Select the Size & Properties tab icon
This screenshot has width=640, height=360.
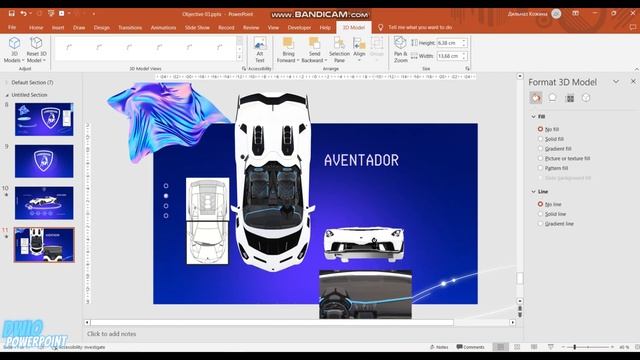click(x=570, y=98)
